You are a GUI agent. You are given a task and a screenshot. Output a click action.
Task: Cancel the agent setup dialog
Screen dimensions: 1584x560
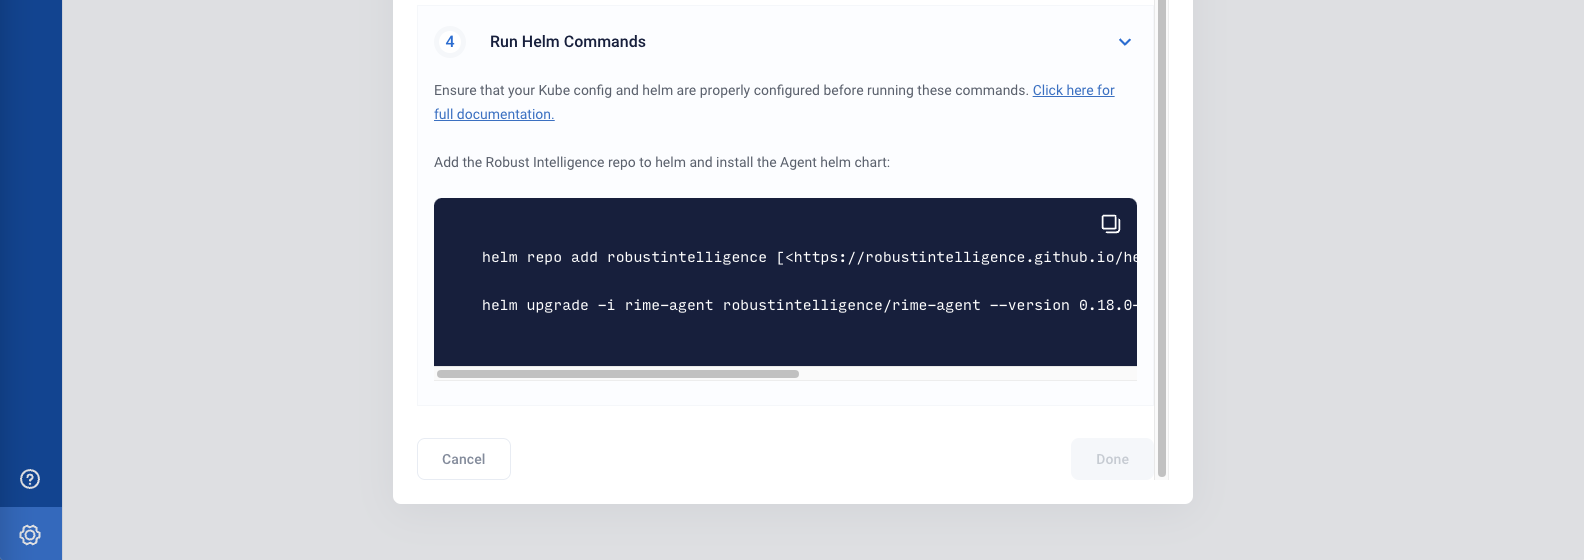click(x=464, y=459)
